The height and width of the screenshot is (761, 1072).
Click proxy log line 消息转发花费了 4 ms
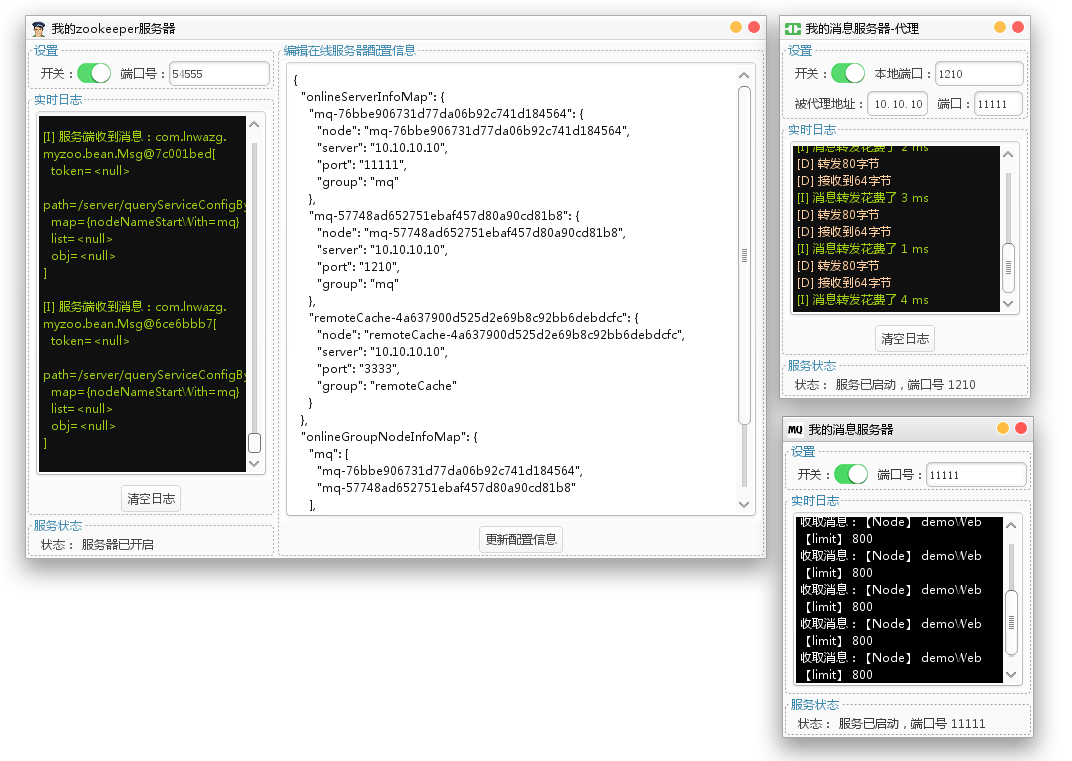(x=863, y=300)
